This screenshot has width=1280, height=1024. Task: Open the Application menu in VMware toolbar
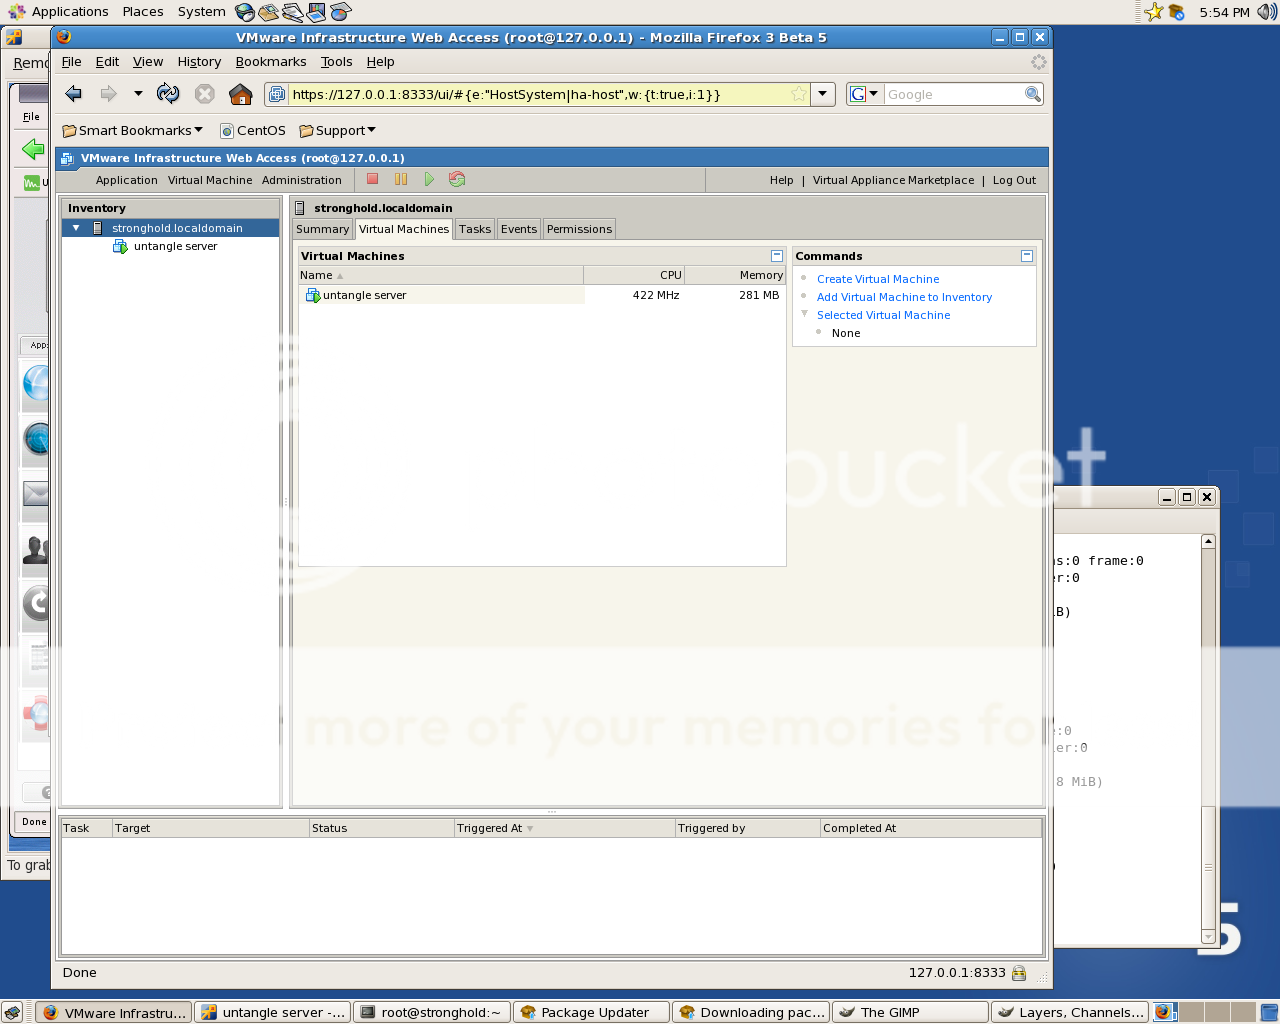pos(127,180)
